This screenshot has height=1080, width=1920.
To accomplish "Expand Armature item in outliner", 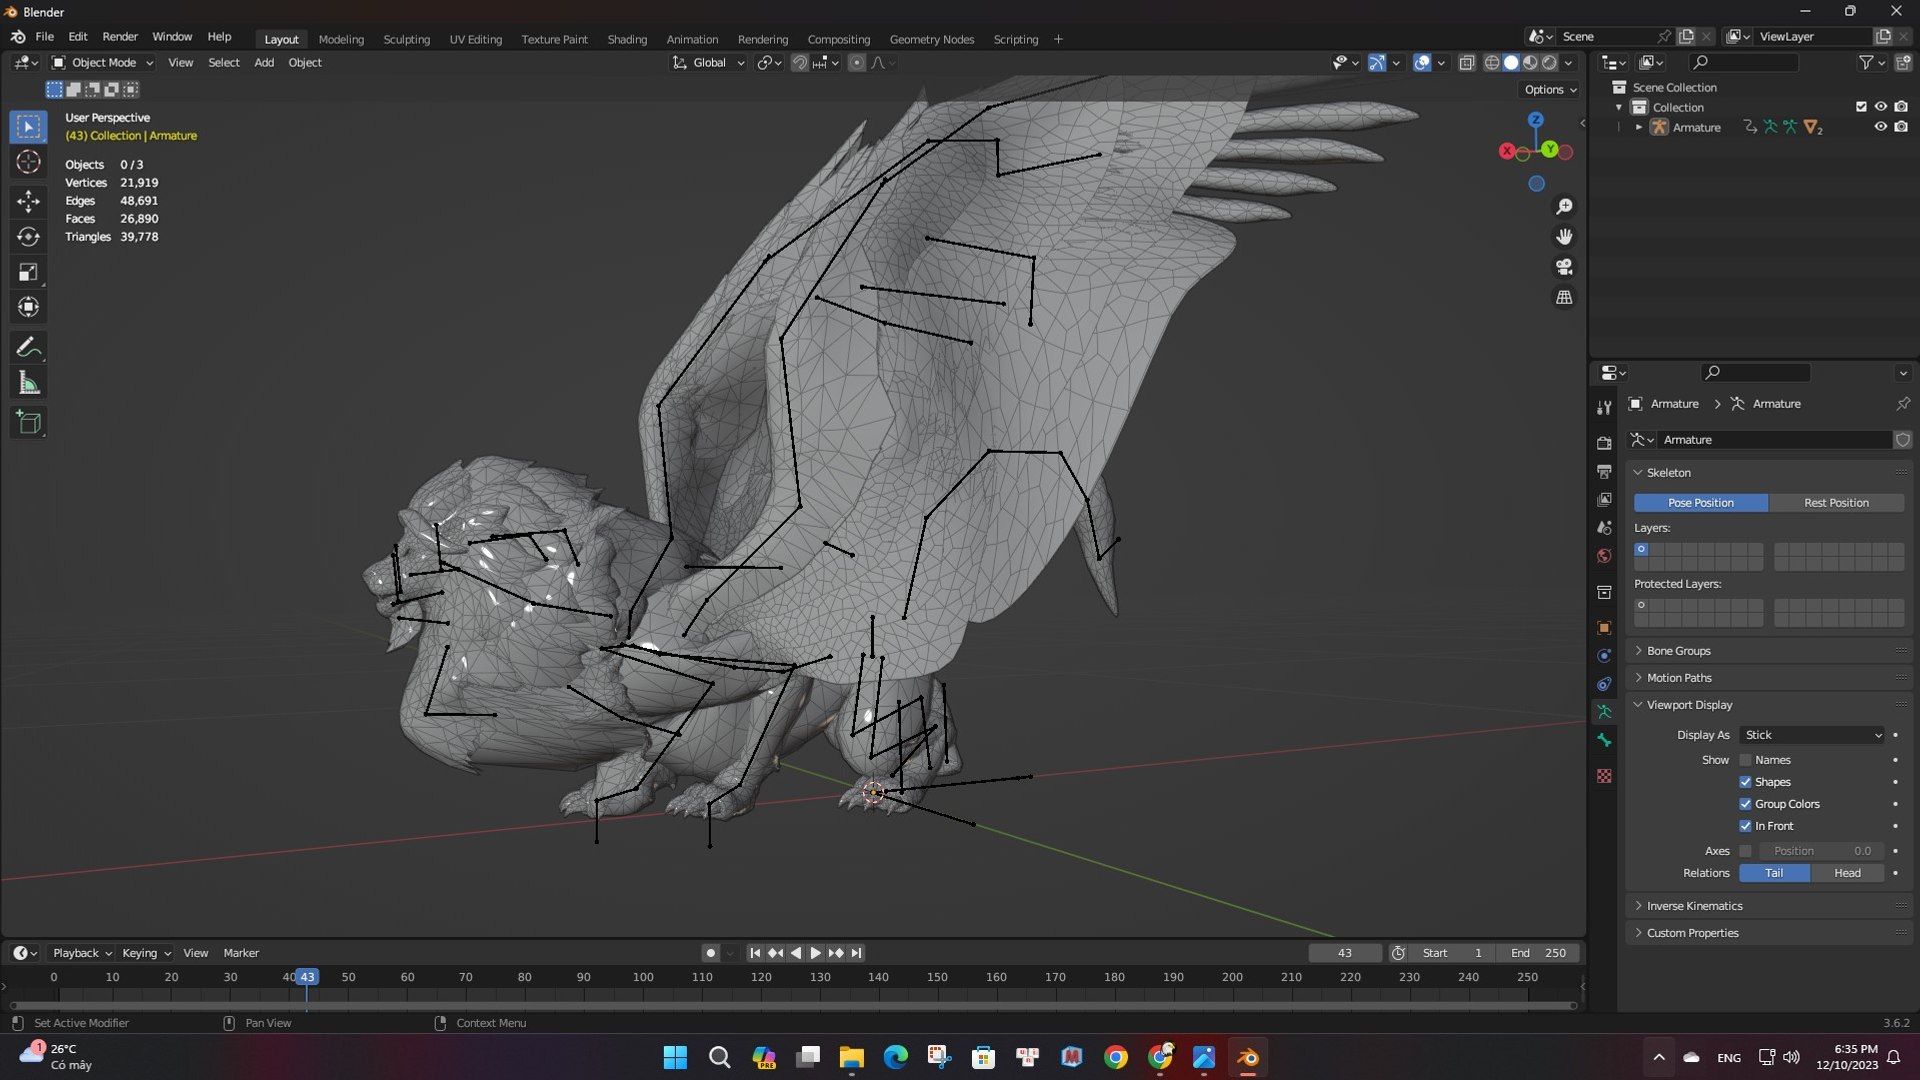I will pos(1638,127).
